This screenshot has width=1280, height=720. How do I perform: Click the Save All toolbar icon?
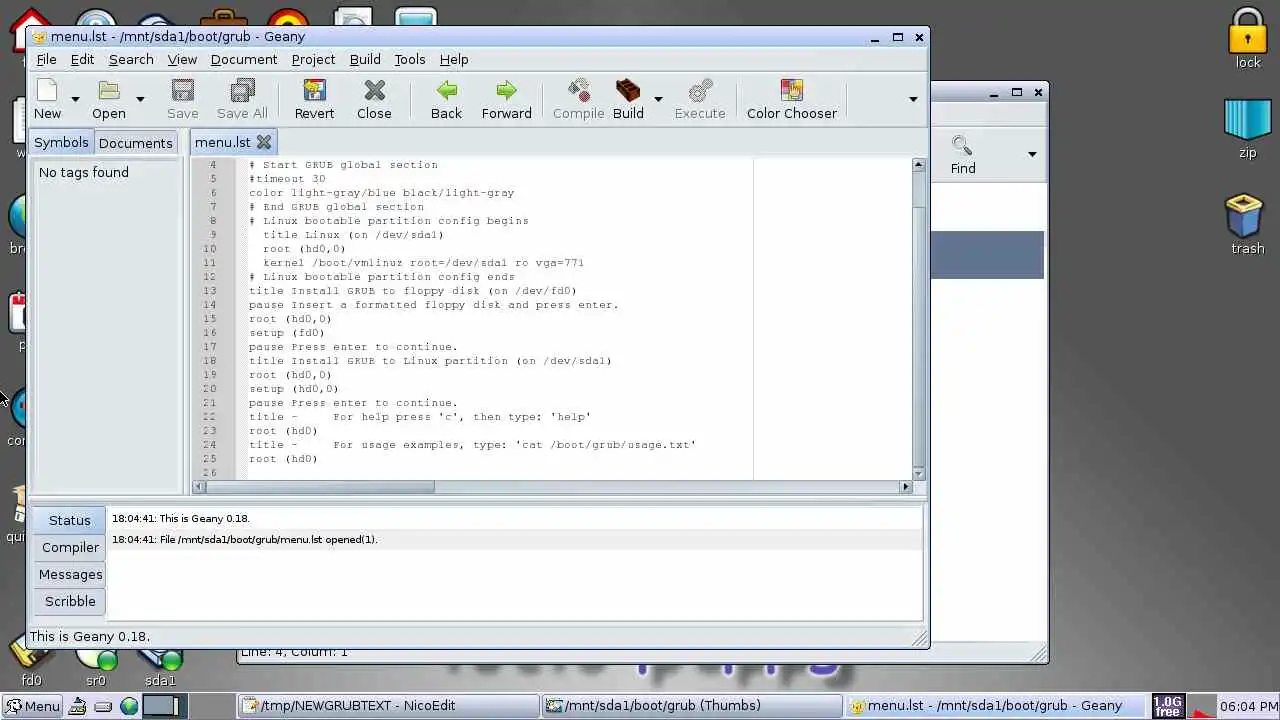[x=242, y=91]
